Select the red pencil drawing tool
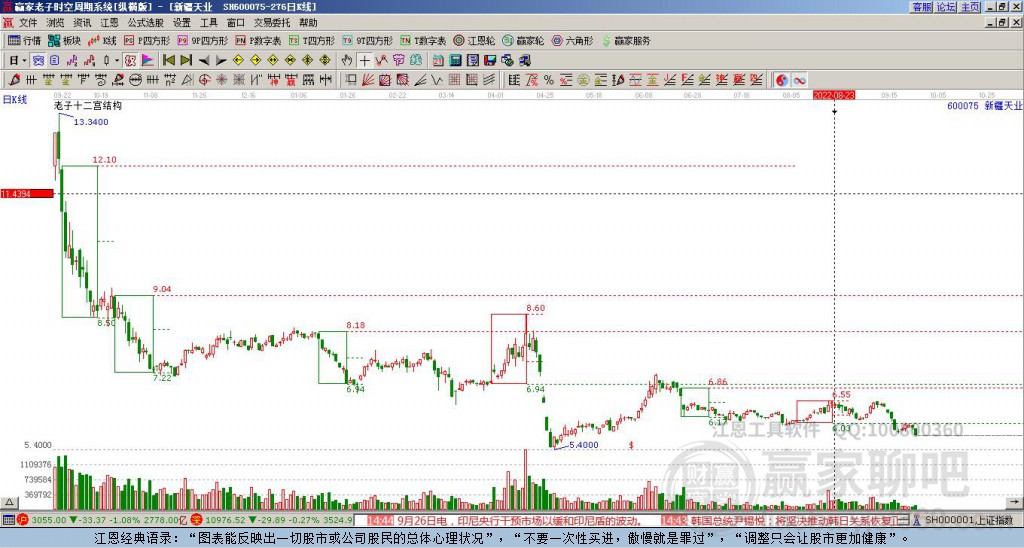1024x548 pixels. pos(13,80)
